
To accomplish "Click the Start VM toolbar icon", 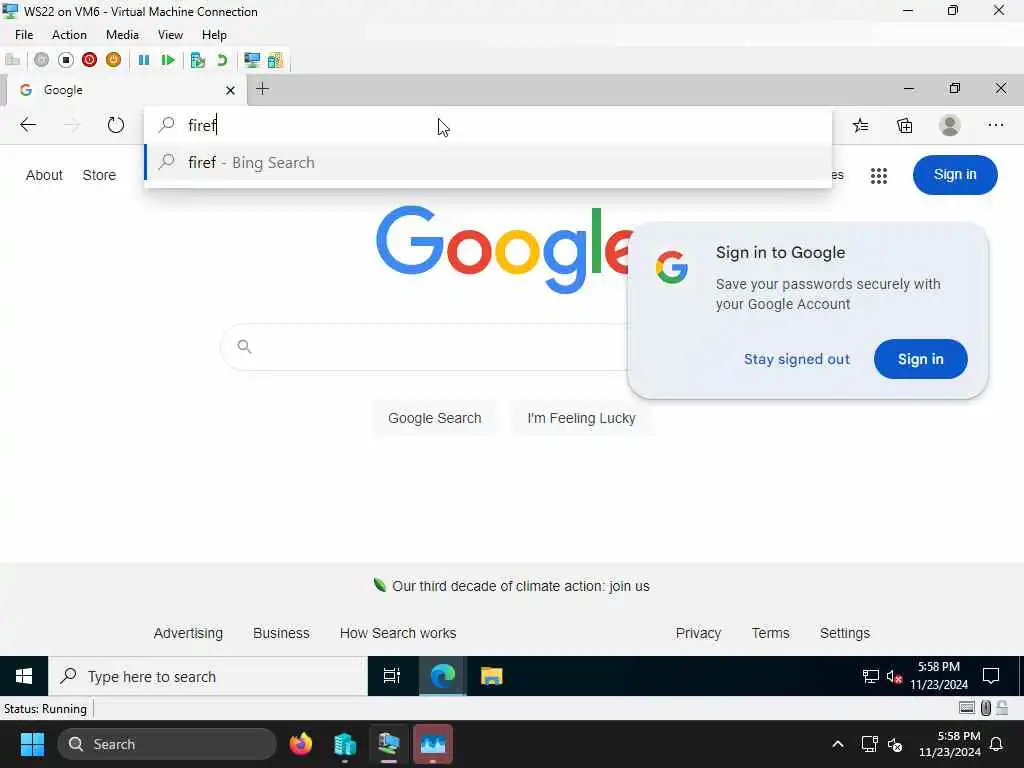I will pos(41,60).
